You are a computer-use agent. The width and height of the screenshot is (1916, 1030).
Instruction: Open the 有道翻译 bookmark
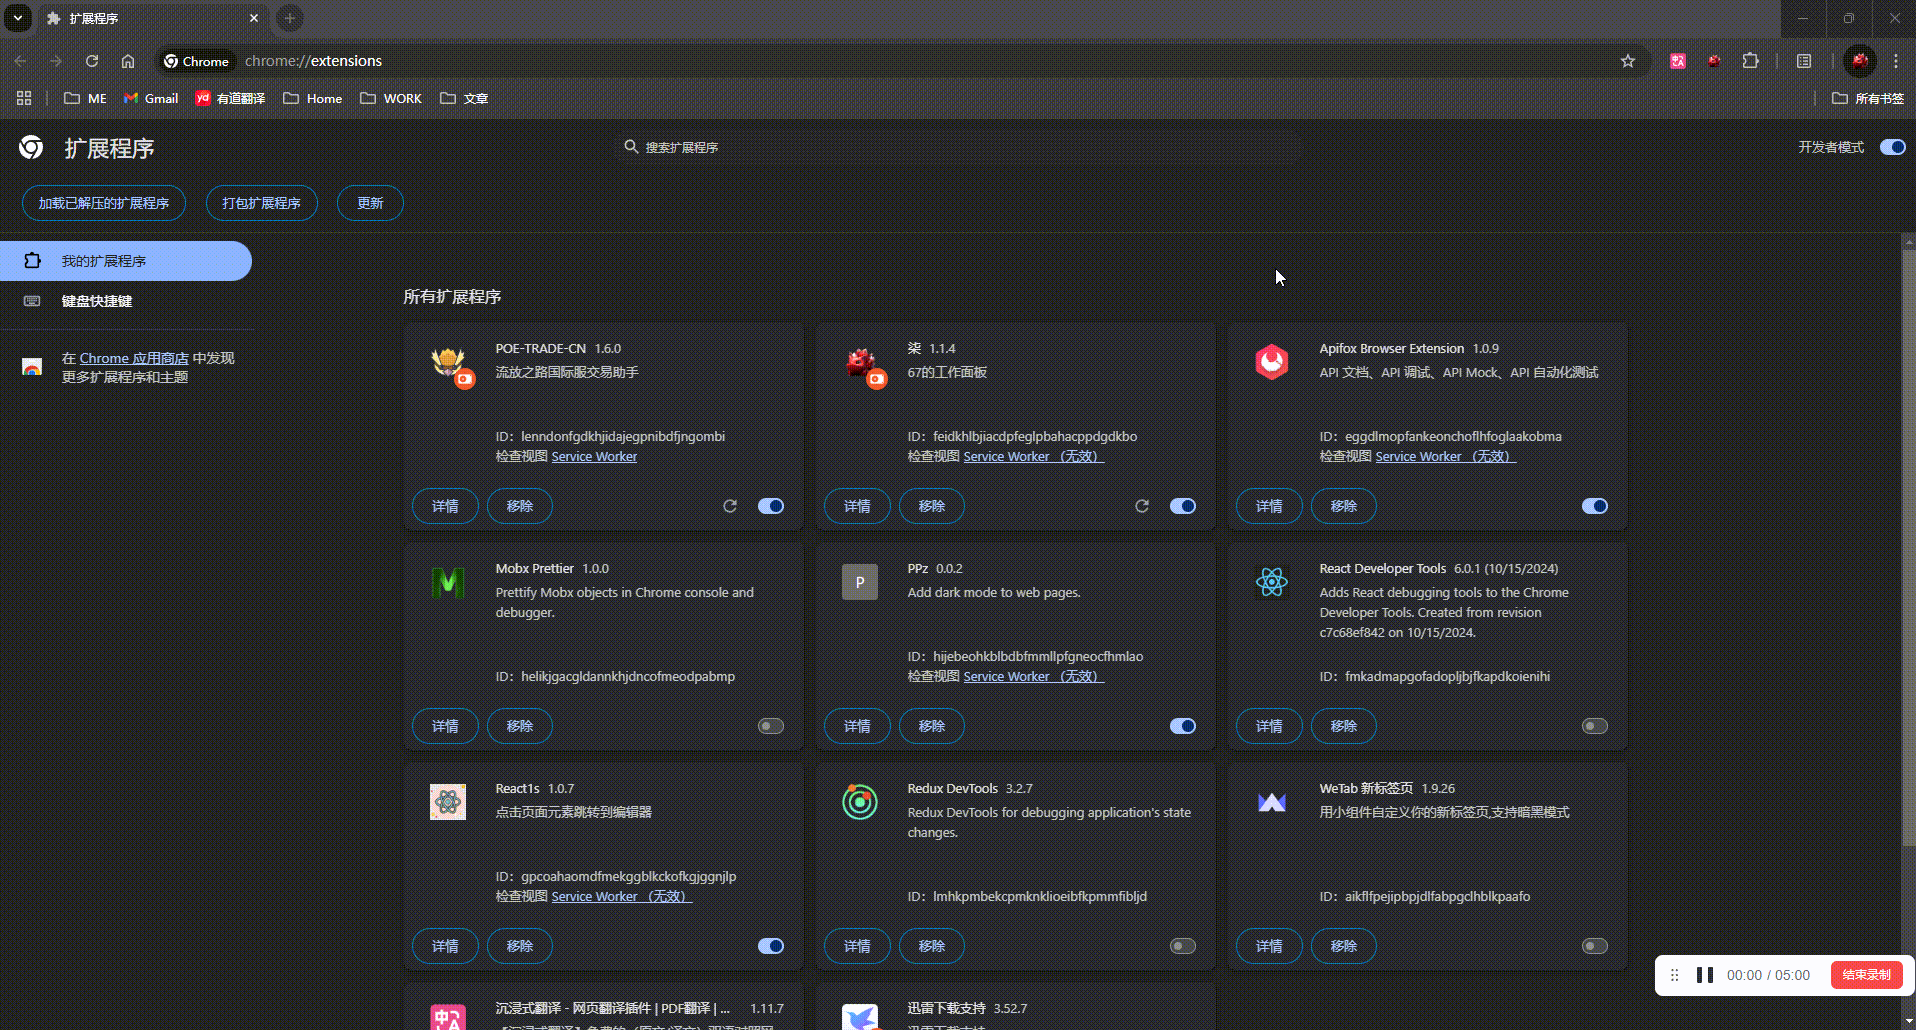[230, 98]
